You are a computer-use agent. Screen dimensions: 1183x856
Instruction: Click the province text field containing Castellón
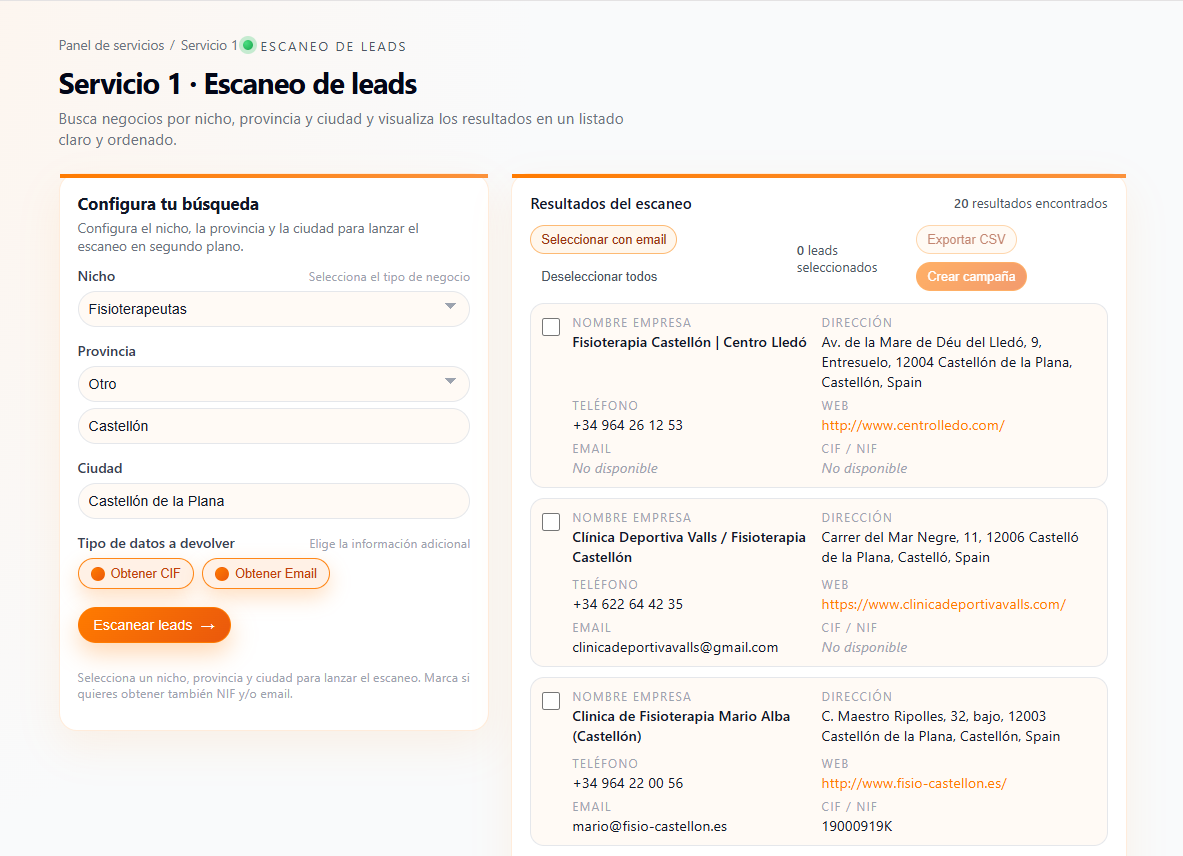click(273, 426)
